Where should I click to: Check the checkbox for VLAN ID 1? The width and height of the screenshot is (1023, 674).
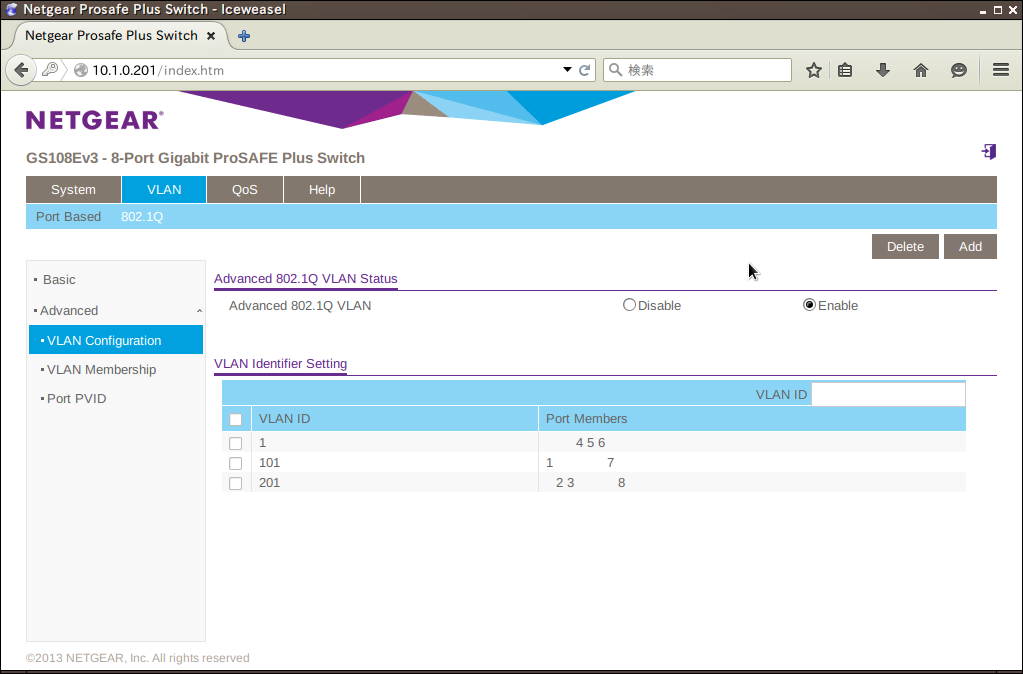(236, 443)
